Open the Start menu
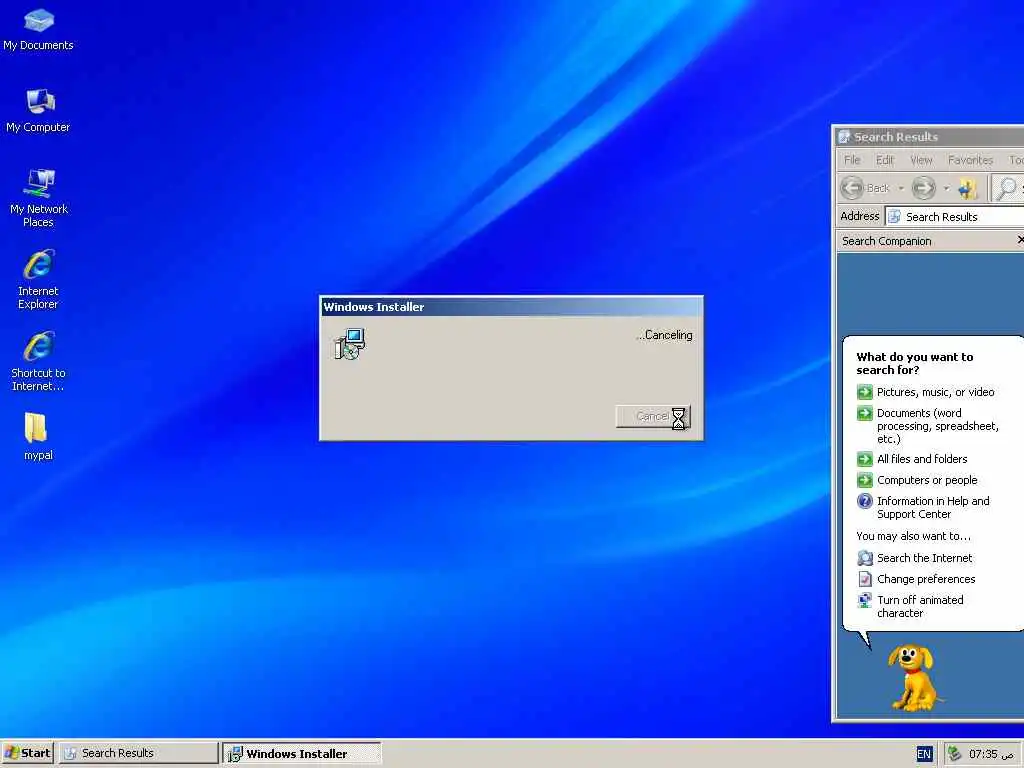Image resolution: width=1024 pixels, height=768 pixels. (27, 753)
